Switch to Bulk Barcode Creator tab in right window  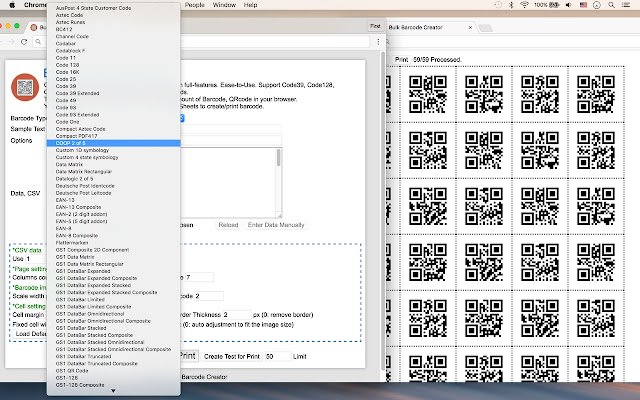(x=416, y=27)
